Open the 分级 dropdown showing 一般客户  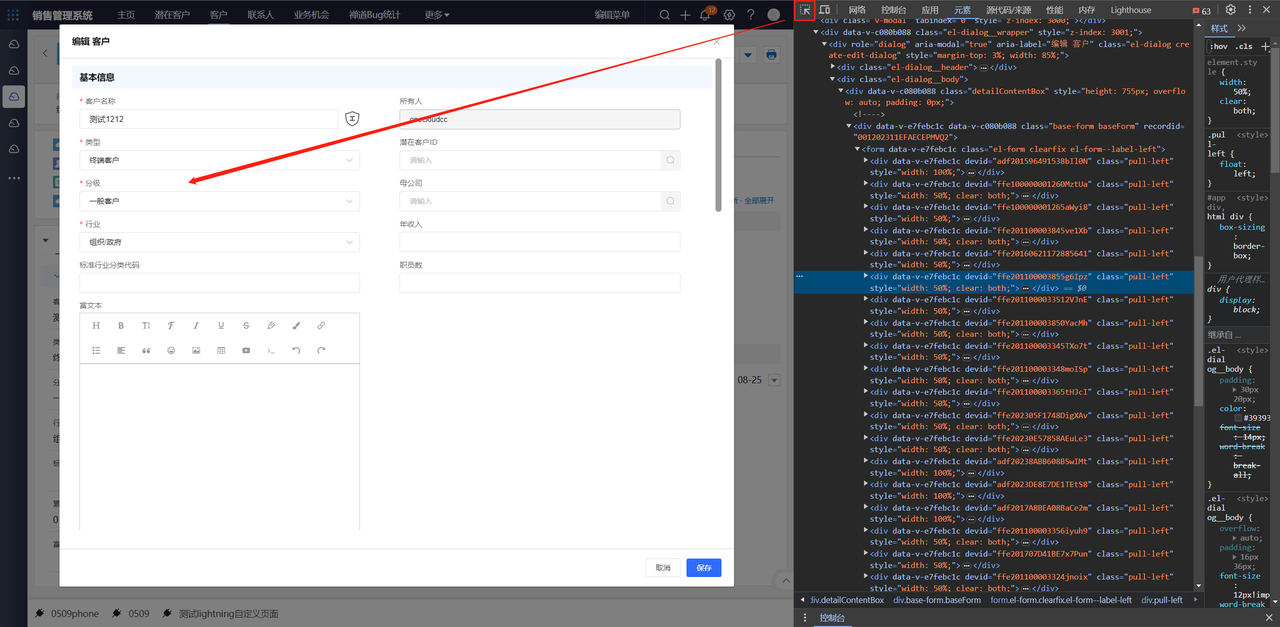pyautogui.click(x=219, y=201)
